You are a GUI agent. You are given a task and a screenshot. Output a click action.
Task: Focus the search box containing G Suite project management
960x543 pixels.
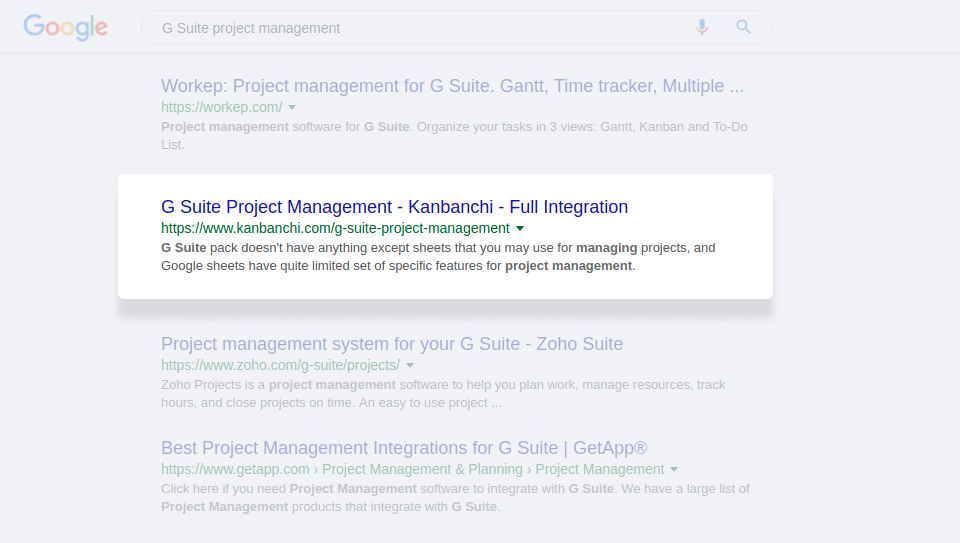tap(457, 27)
